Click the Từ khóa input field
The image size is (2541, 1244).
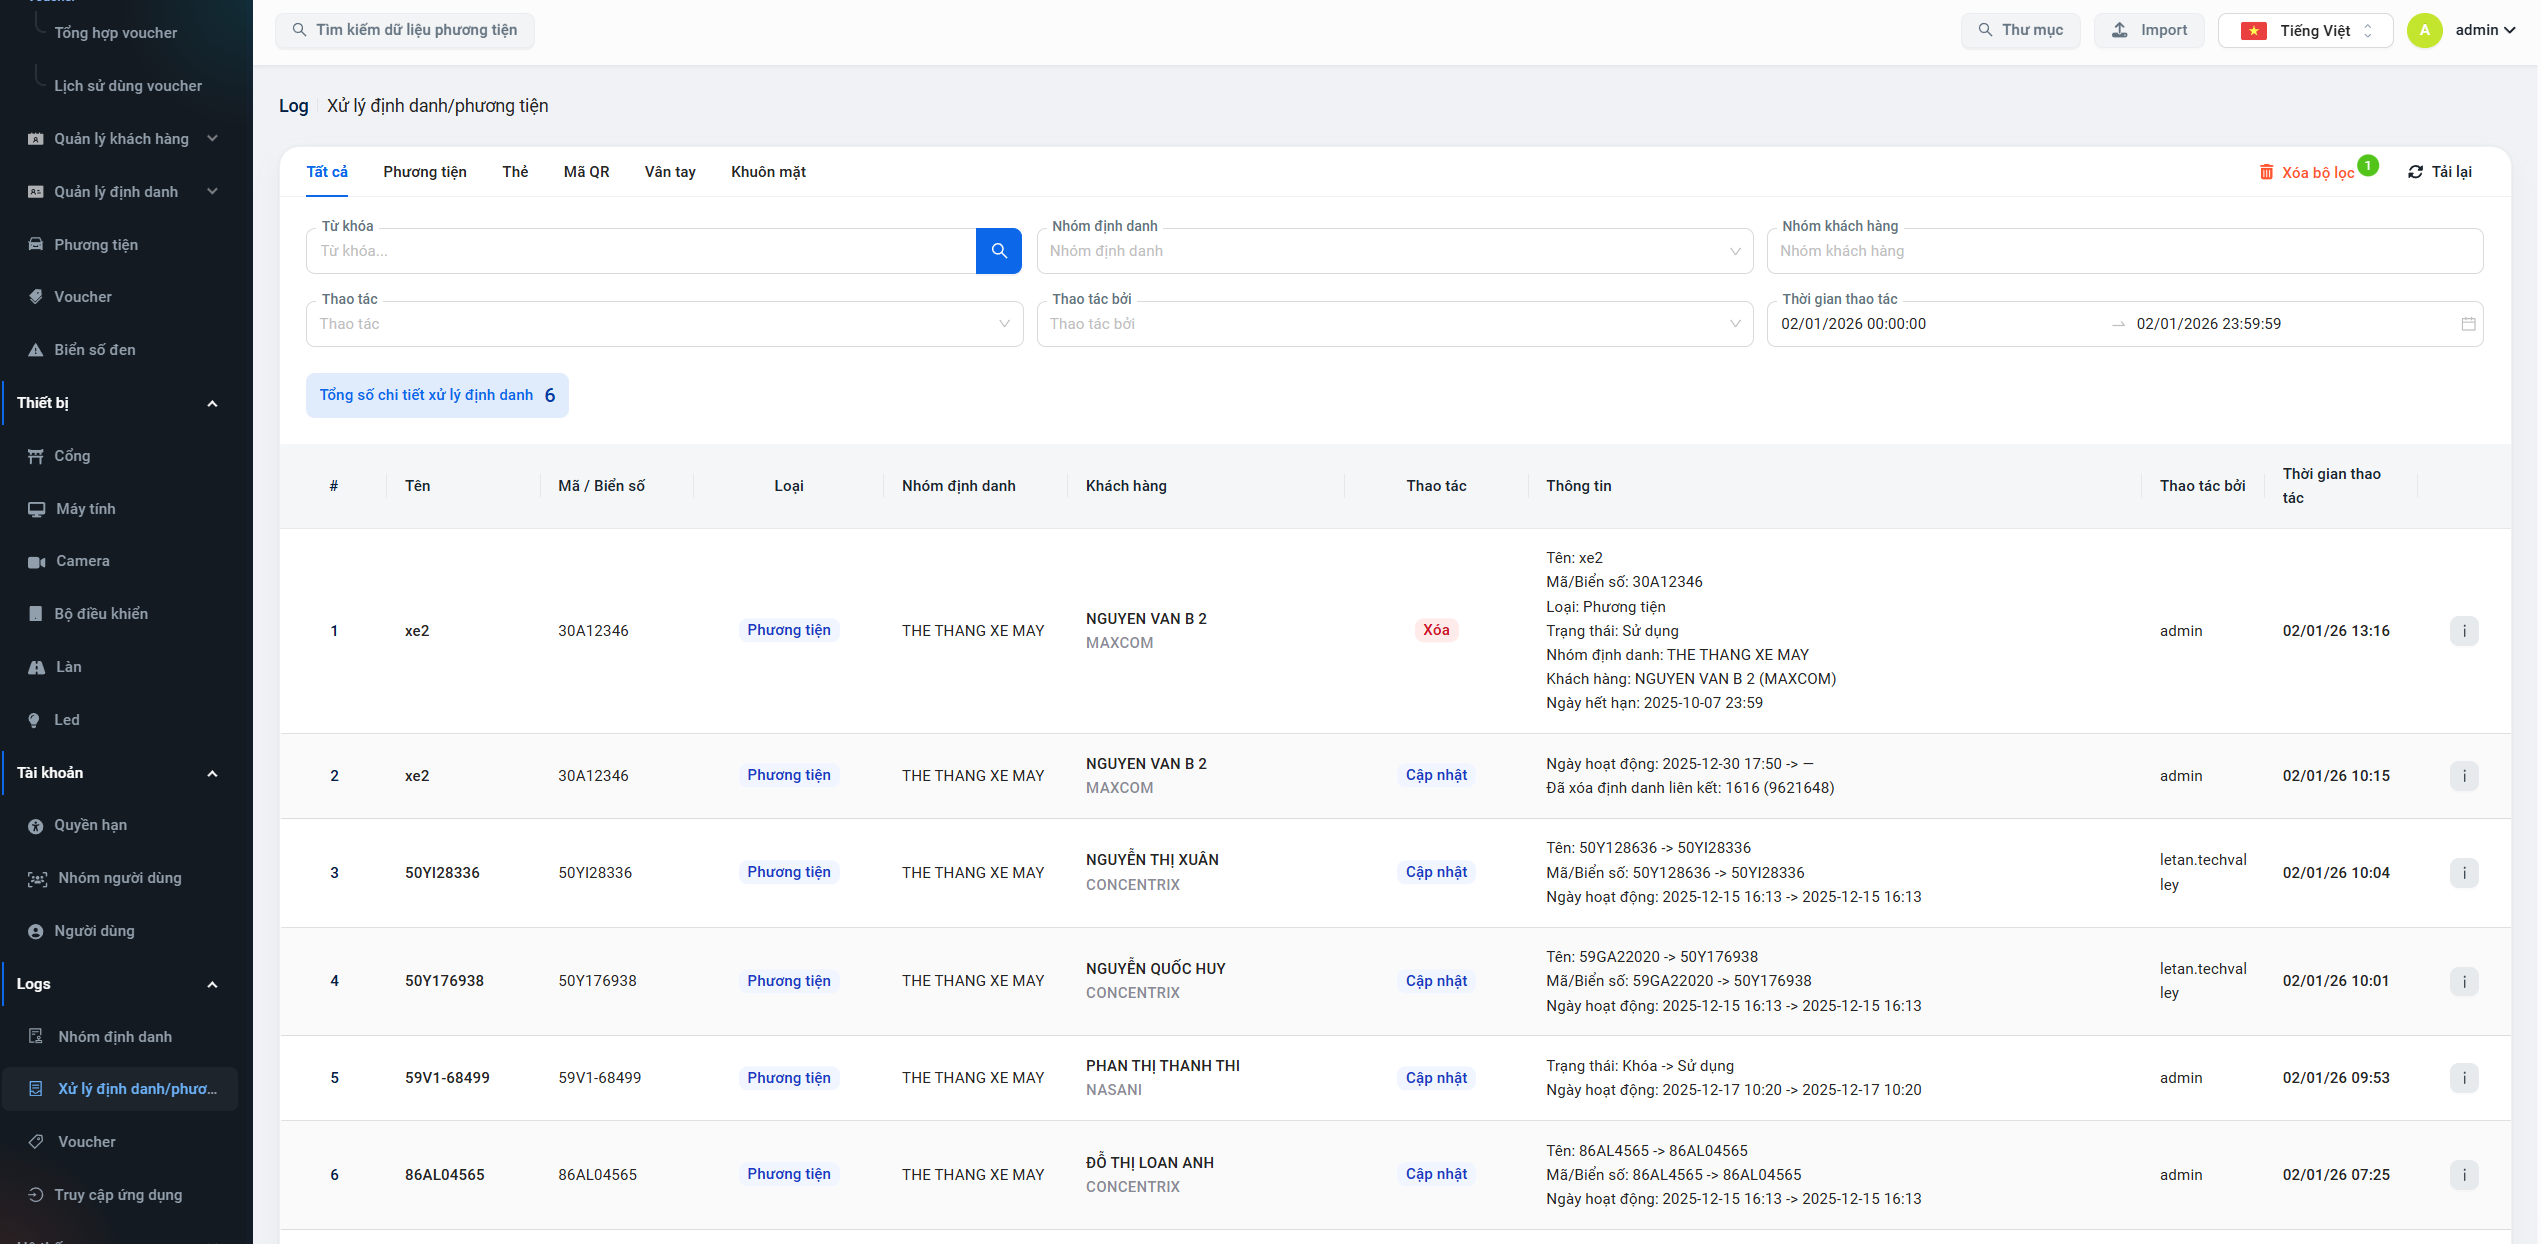(640, 251)
